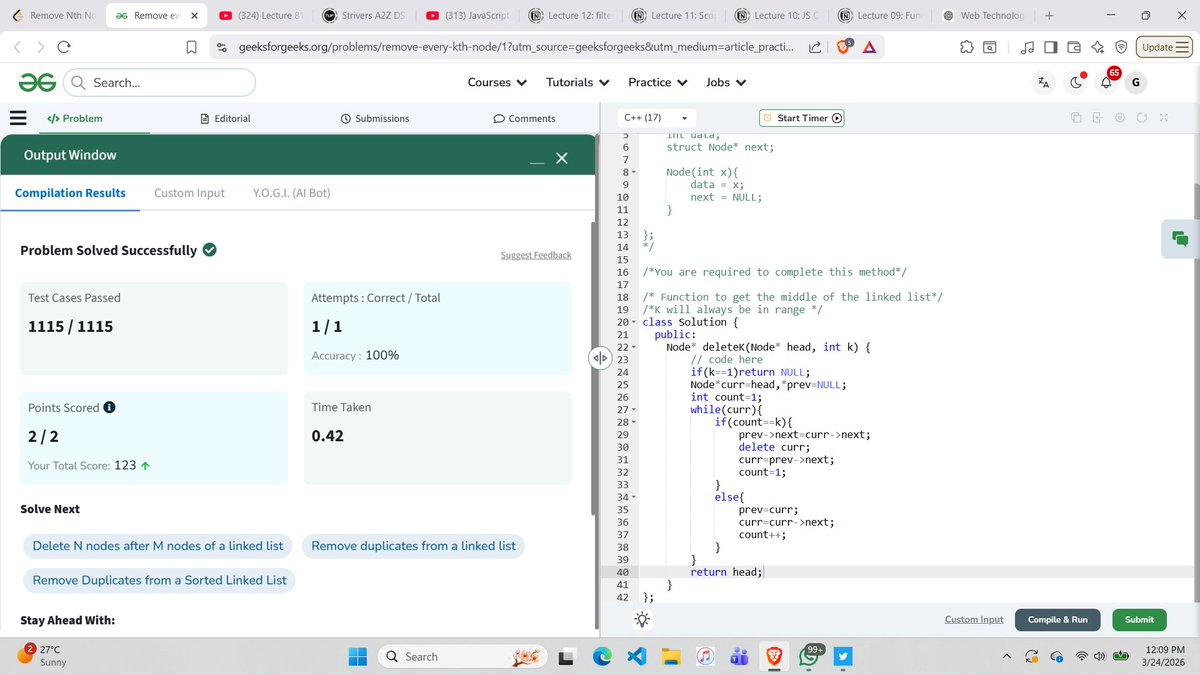Open the Y.O.G.I. (AI Bot) tab
The width and height of the screenshot is (1200, 675).
pyautogui.click(x=292, y=193)
